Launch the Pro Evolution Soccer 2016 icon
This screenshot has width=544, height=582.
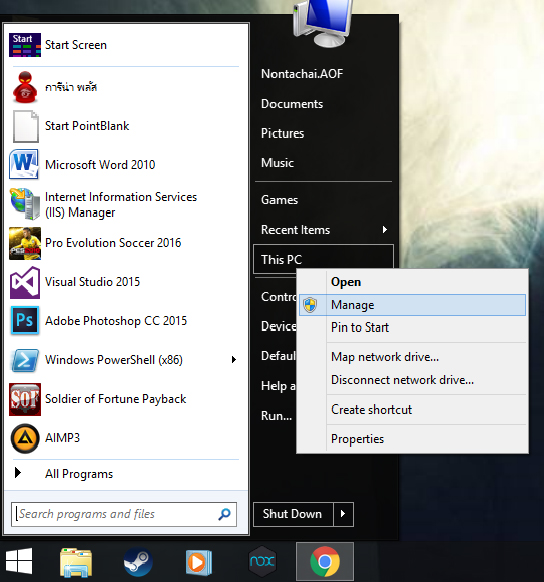[x=25, y=243]
